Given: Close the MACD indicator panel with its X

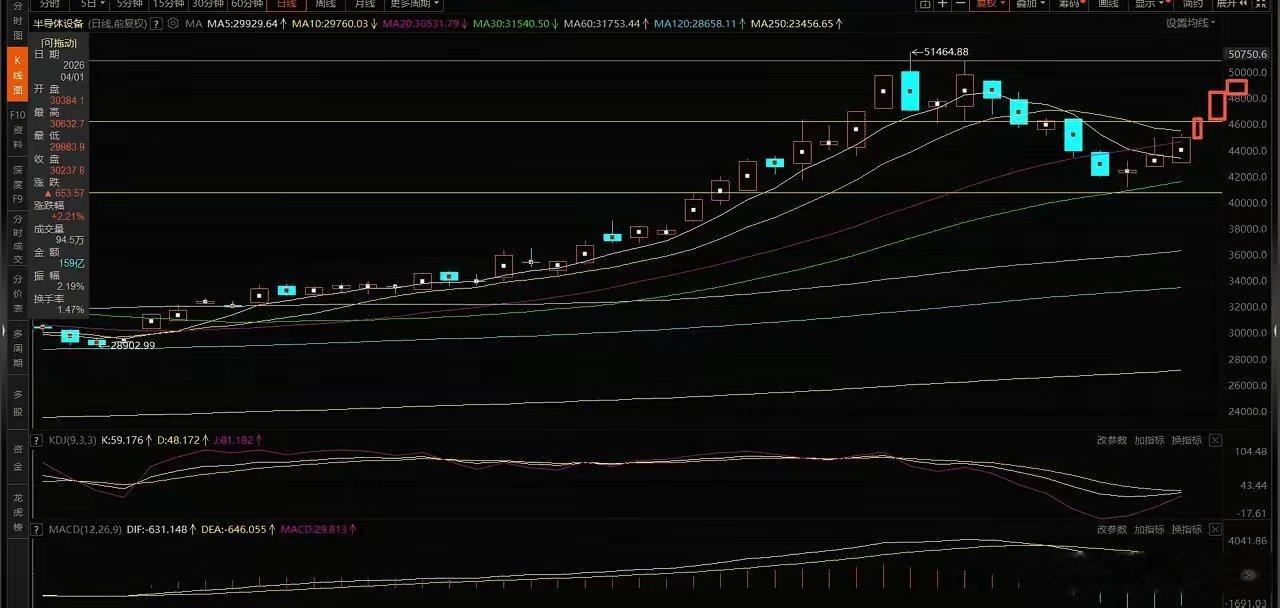Looking at the screenshot, I should [x=1215, y=529].
